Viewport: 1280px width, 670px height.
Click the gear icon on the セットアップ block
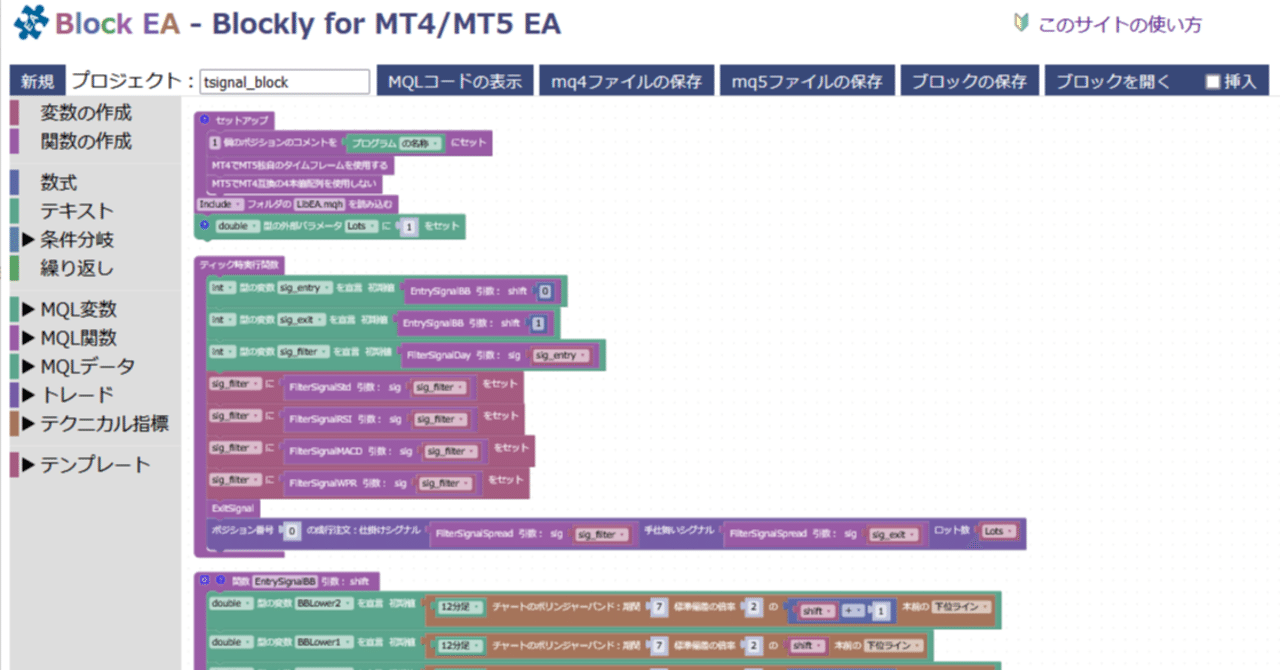tap(205, 120)
